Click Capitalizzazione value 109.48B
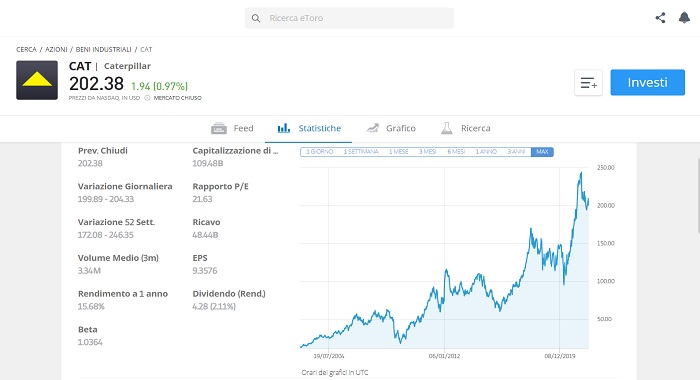 pyautogui.click(x=208, y=163)
